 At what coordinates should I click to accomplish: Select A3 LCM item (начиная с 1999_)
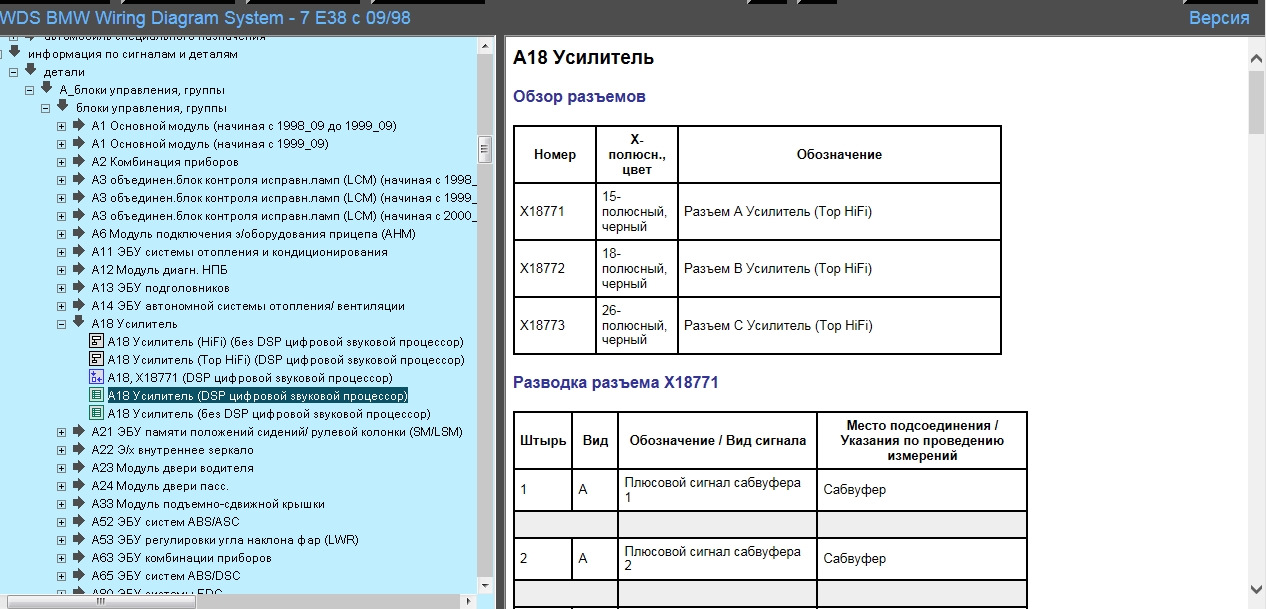(x=283, y=198)
